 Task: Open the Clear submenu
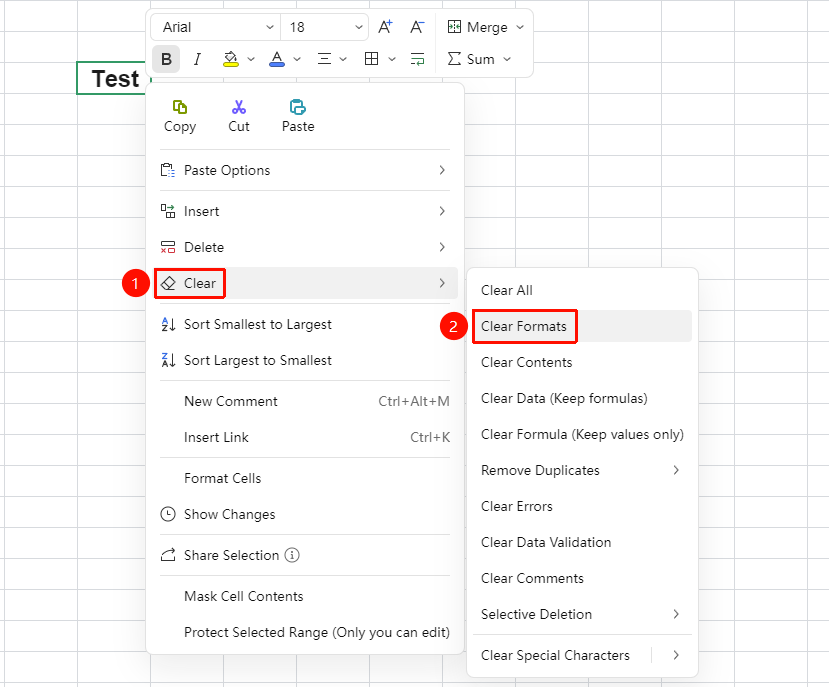[x=305, y=283]
